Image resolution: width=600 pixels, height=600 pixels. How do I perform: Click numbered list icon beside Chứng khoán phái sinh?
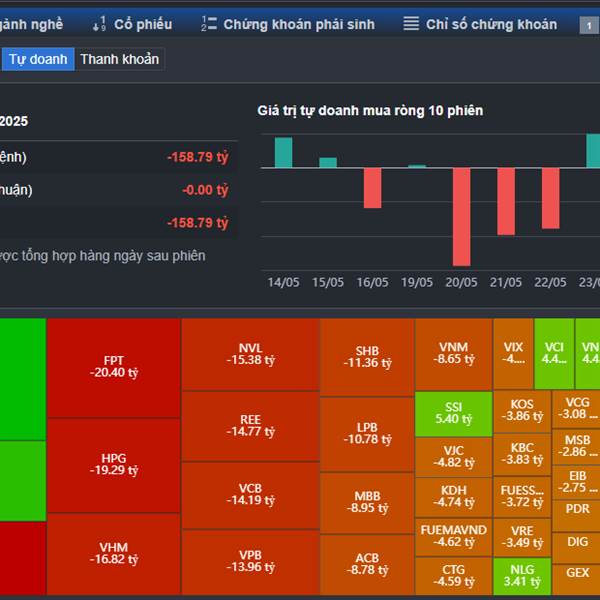(209, 24)
